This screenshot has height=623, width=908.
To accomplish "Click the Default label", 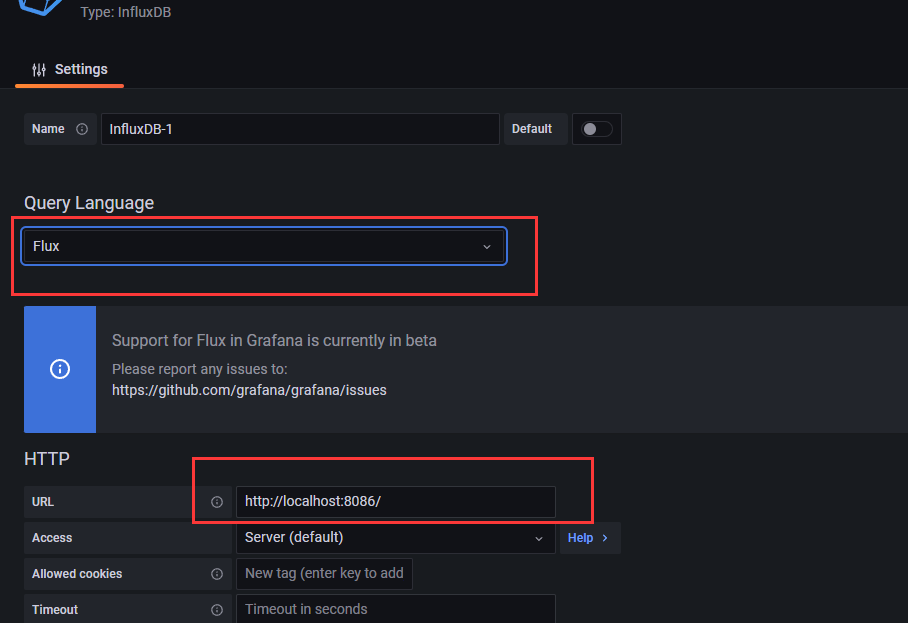I will (x=532, y=129).
